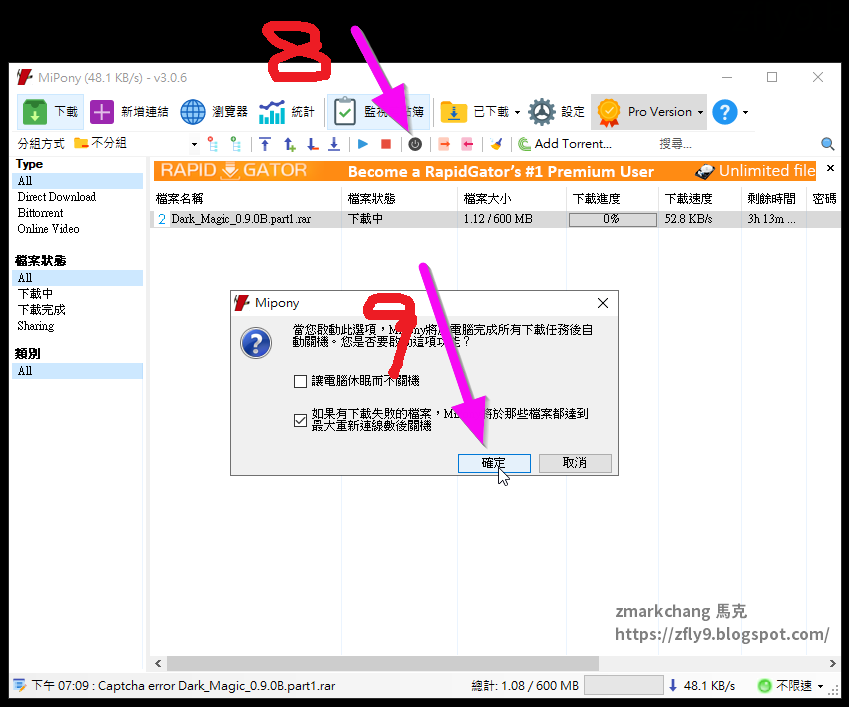
Task: Click the Pro Version badge icon
Action: [609, 112]
